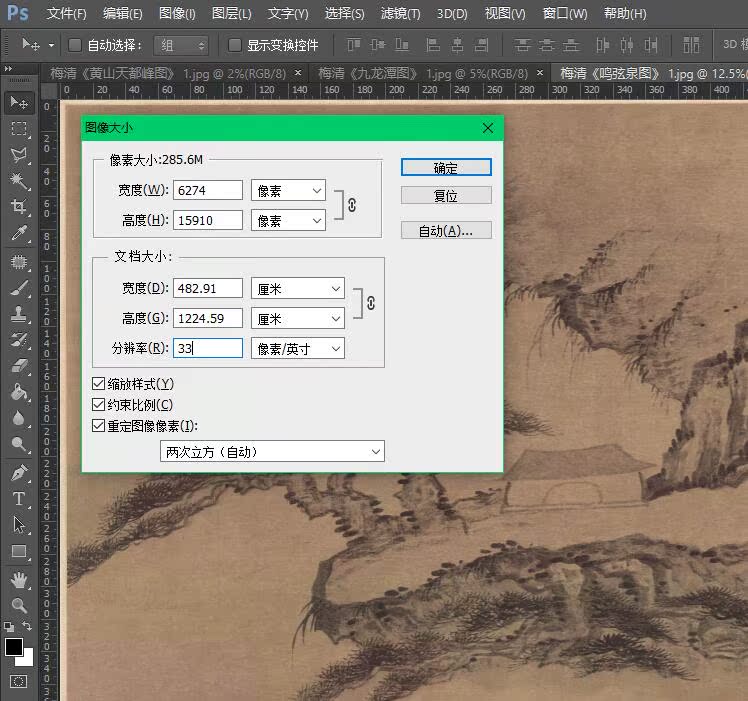Click the white background color swatch
Viewport: 748px width, 701px height.
tap(27, 659)
